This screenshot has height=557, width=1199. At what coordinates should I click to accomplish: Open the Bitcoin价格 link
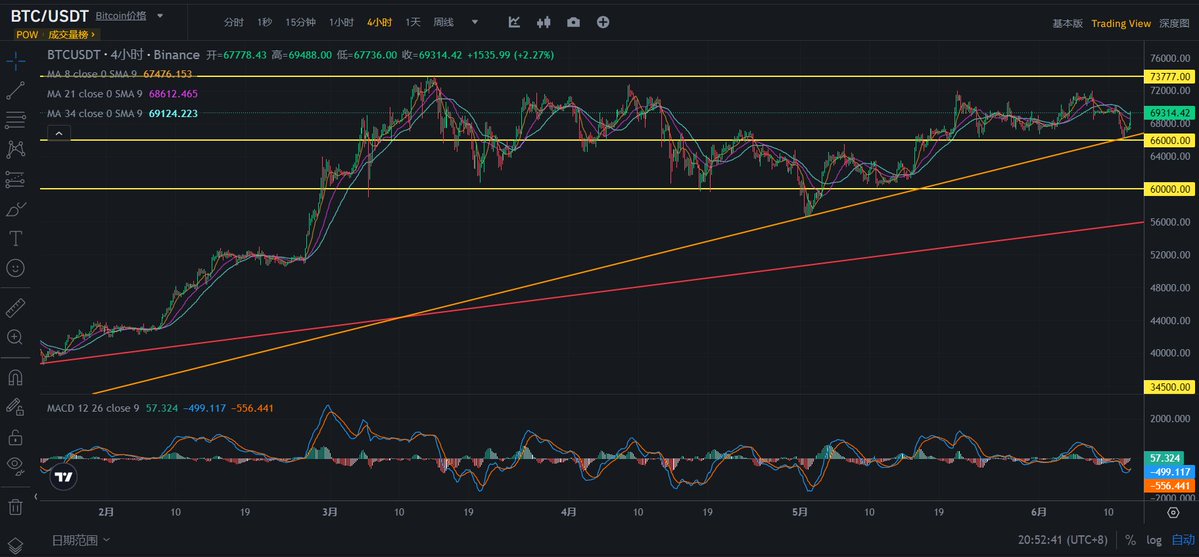pyautogui.click(x=121, y=15)
